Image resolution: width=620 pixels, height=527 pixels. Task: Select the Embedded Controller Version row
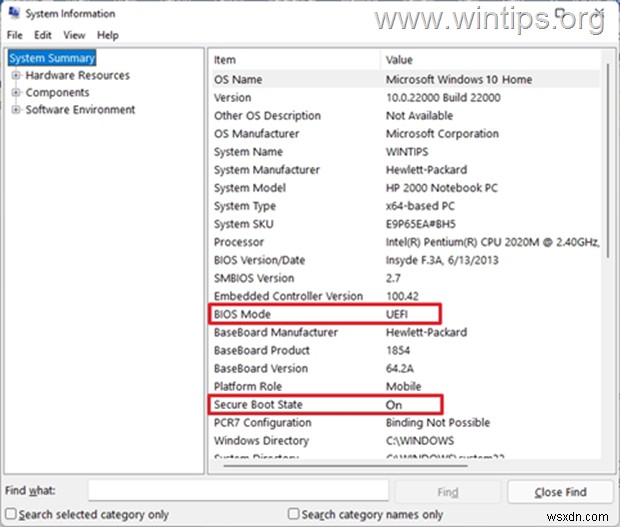tap(405, 296)
